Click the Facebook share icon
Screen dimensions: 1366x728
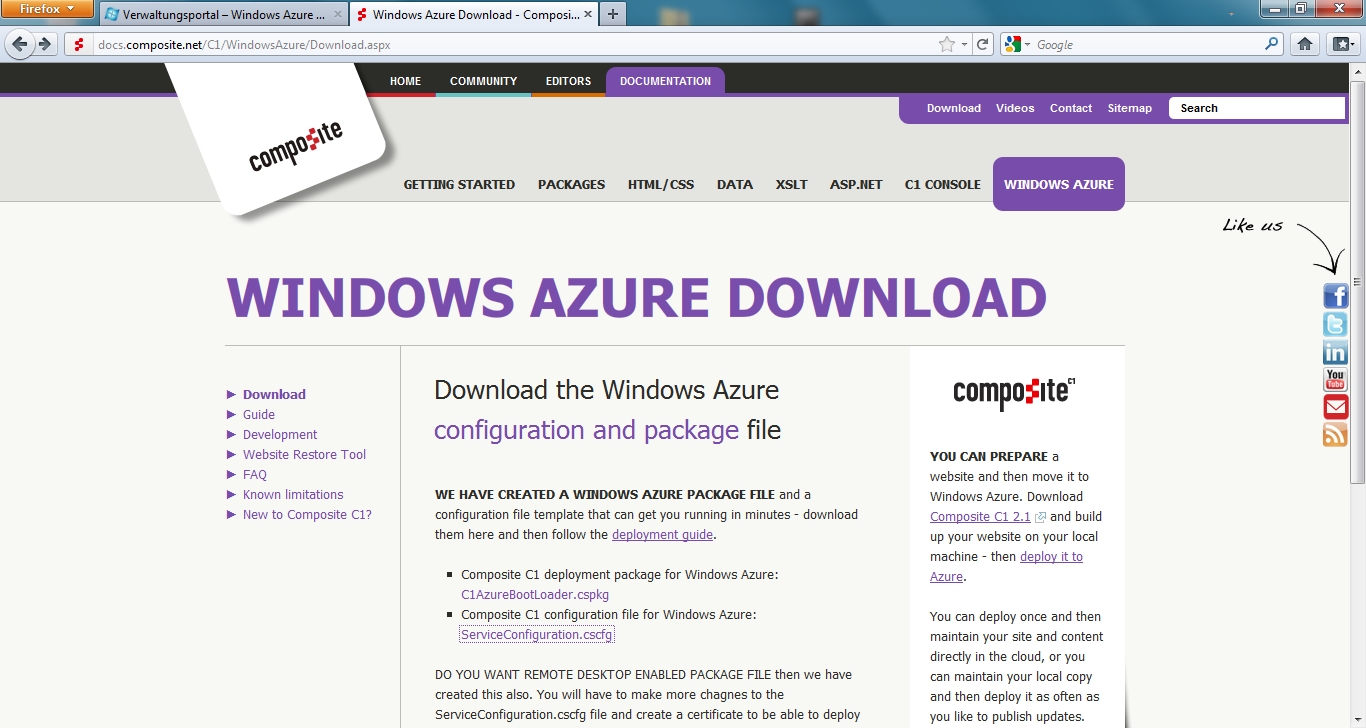click(x=1335, y=296)
